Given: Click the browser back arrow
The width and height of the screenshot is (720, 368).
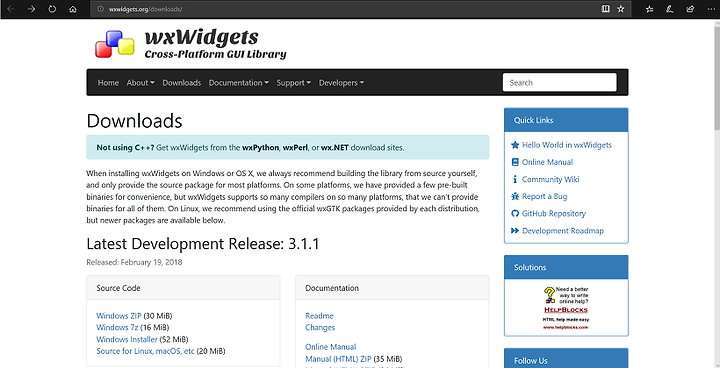Looking at the screenshot, I should pos(11,9).
